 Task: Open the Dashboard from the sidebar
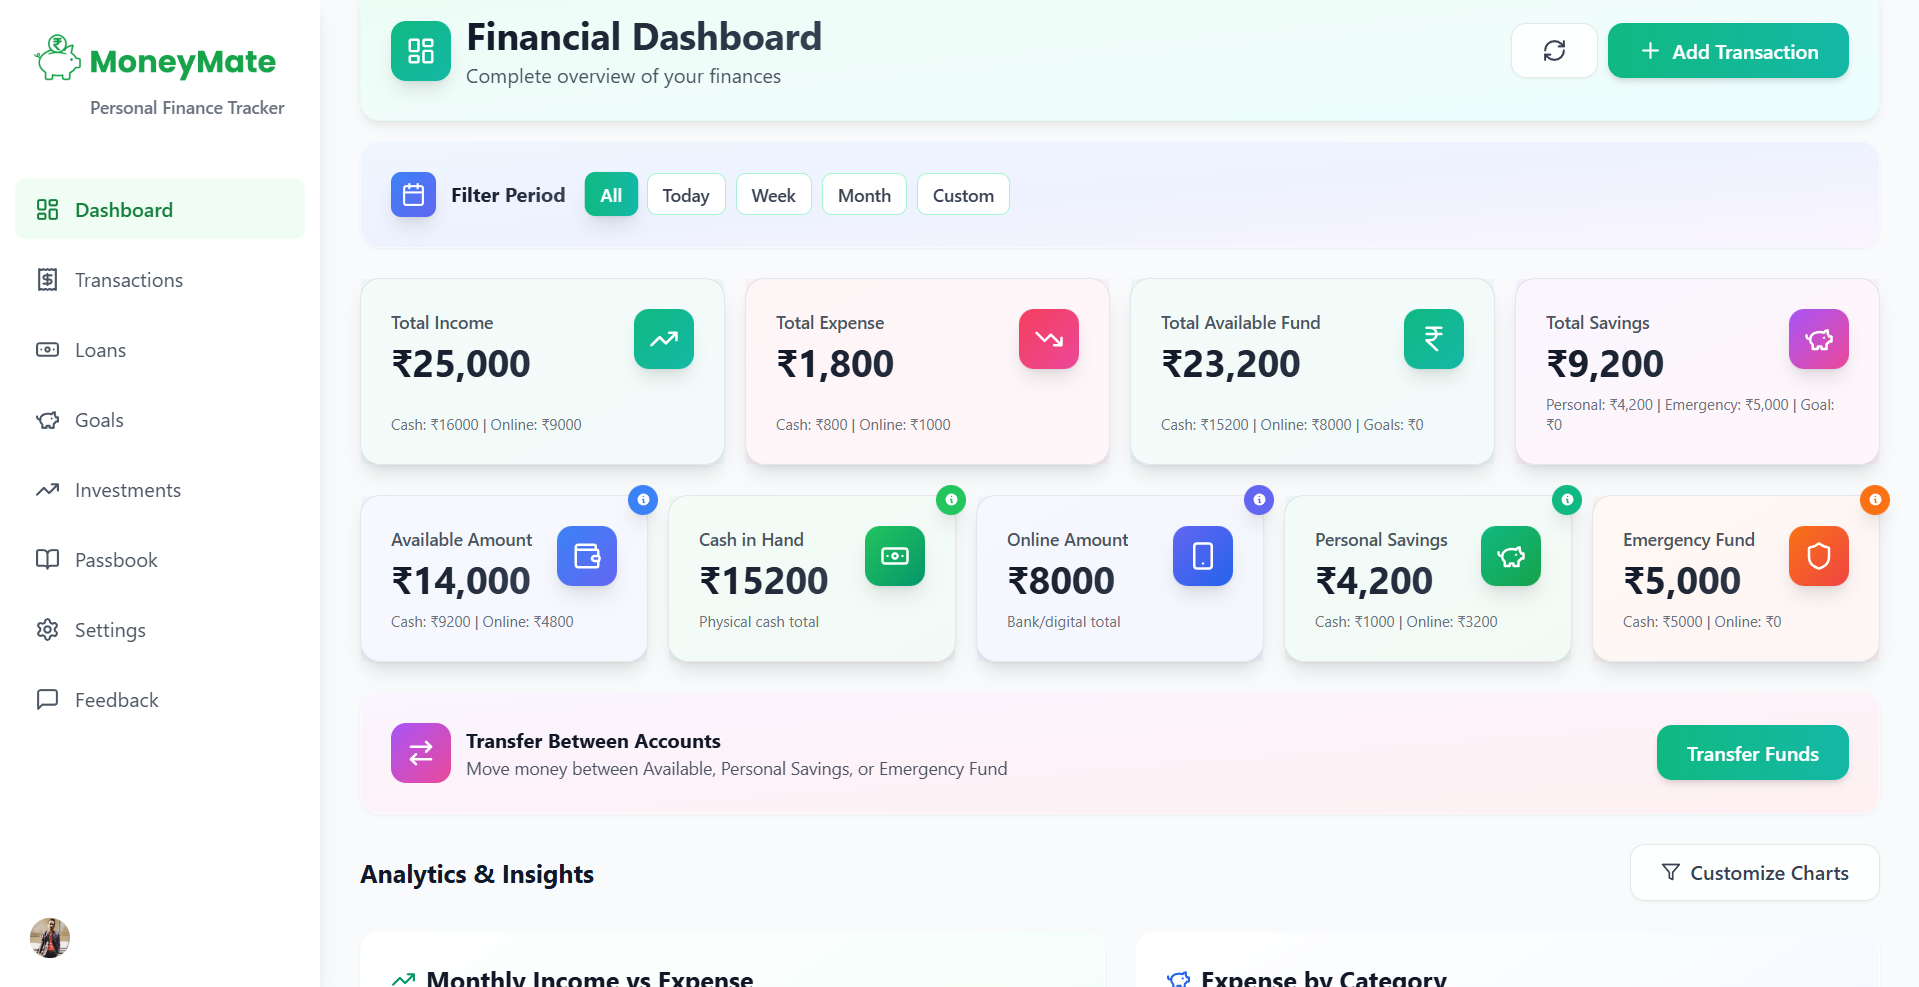(123, 210)
